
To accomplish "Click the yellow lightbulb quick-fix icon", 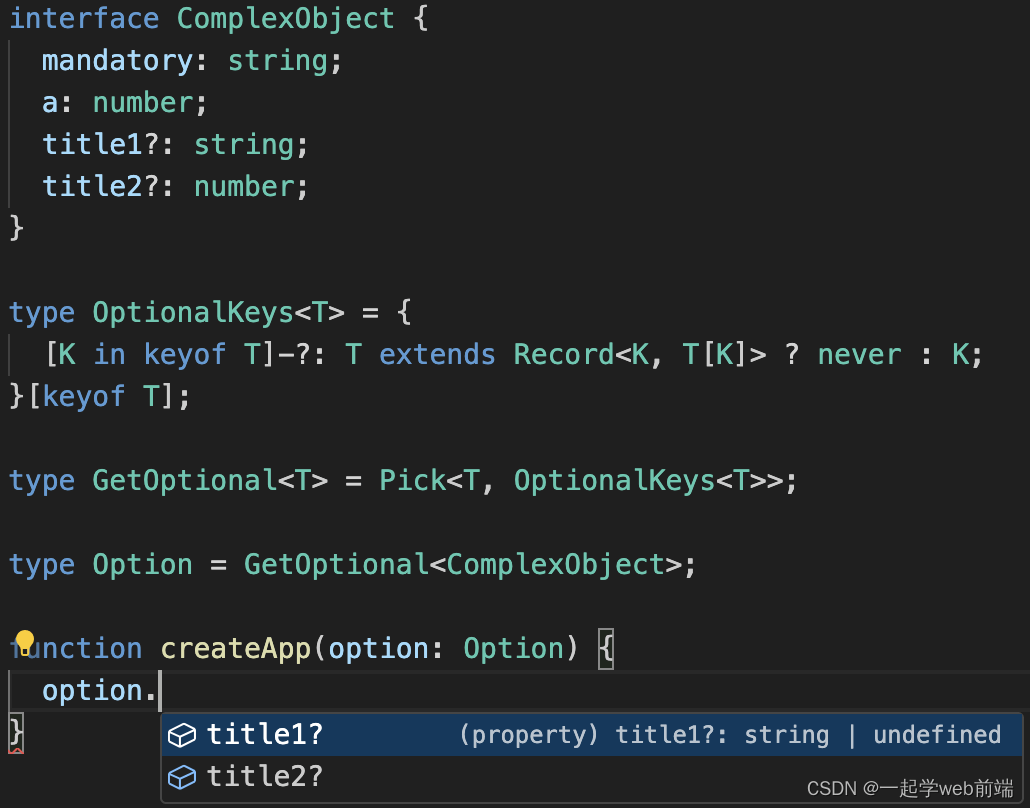I will point(24,640).
